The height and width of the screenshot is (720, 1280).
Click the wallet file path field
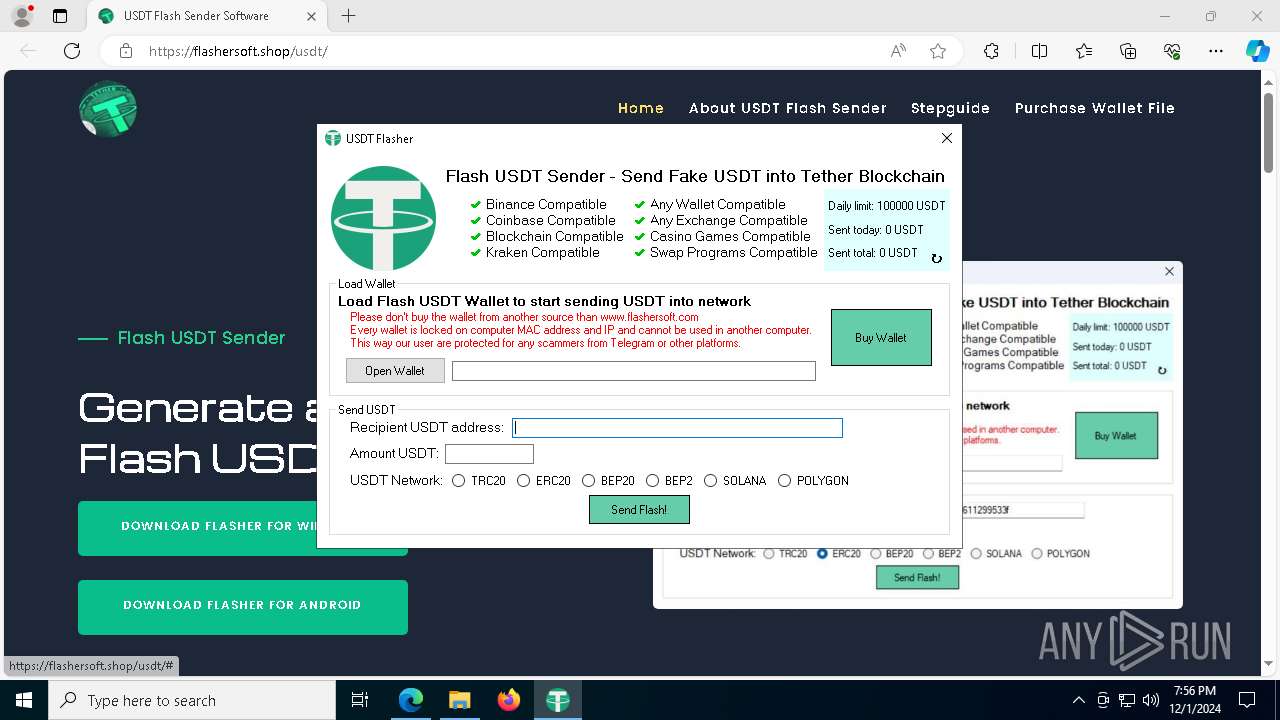(634, 371)
